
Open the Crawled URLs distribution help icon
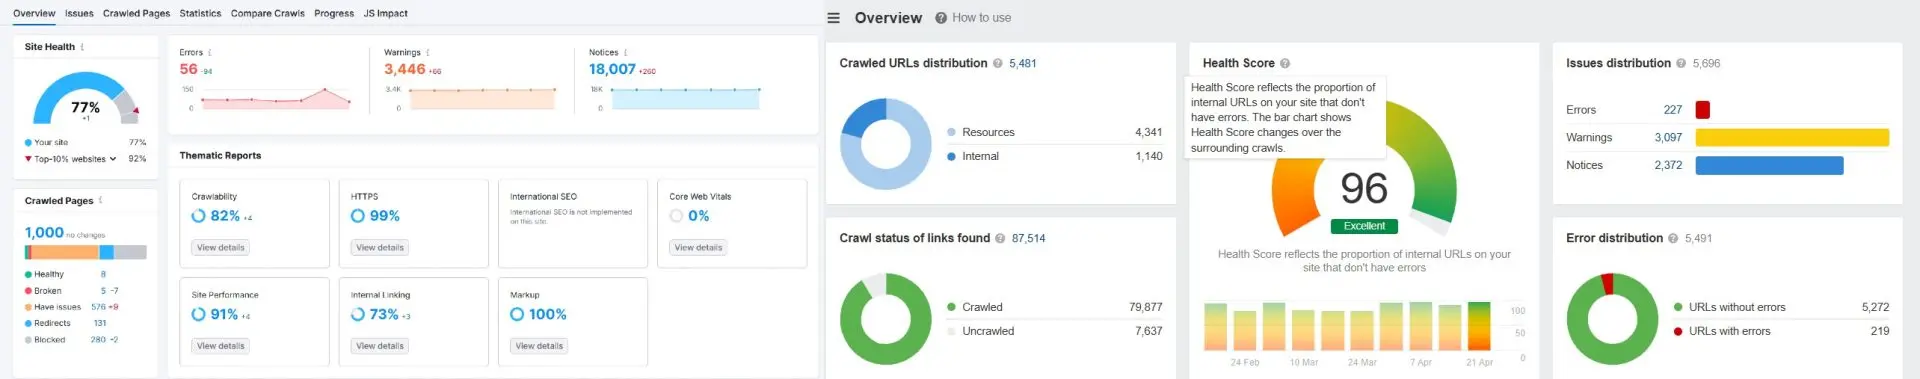click(x=997, y=63)
